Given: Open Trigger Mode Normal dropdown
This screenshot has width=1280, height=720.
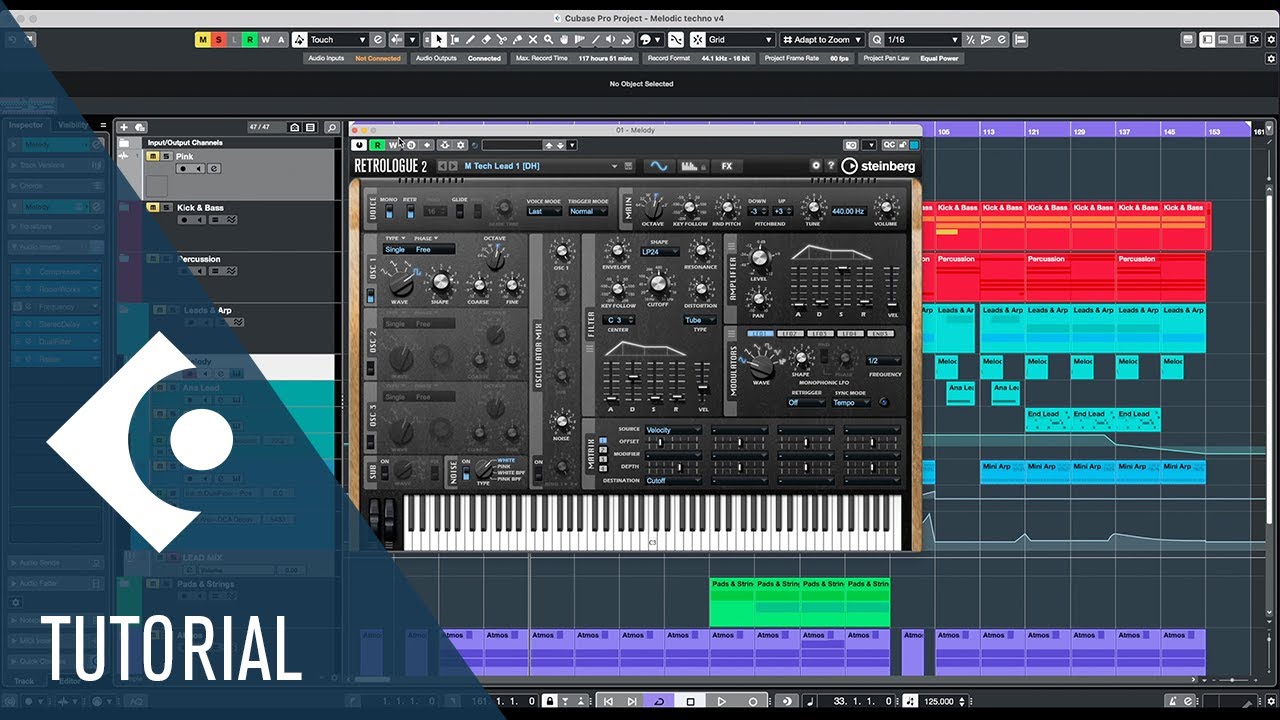Looking at the screenshot, I should [x=587, y=211].
